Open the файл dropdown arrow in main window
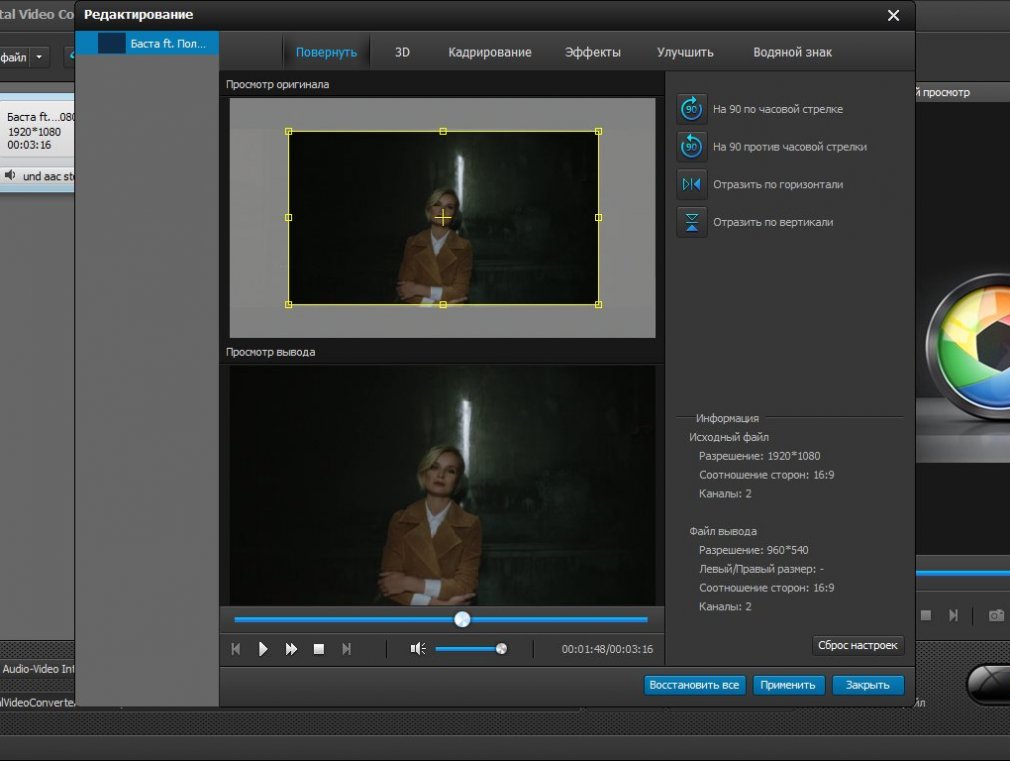The image size is (1010, 761). click(x=39, y=57)
